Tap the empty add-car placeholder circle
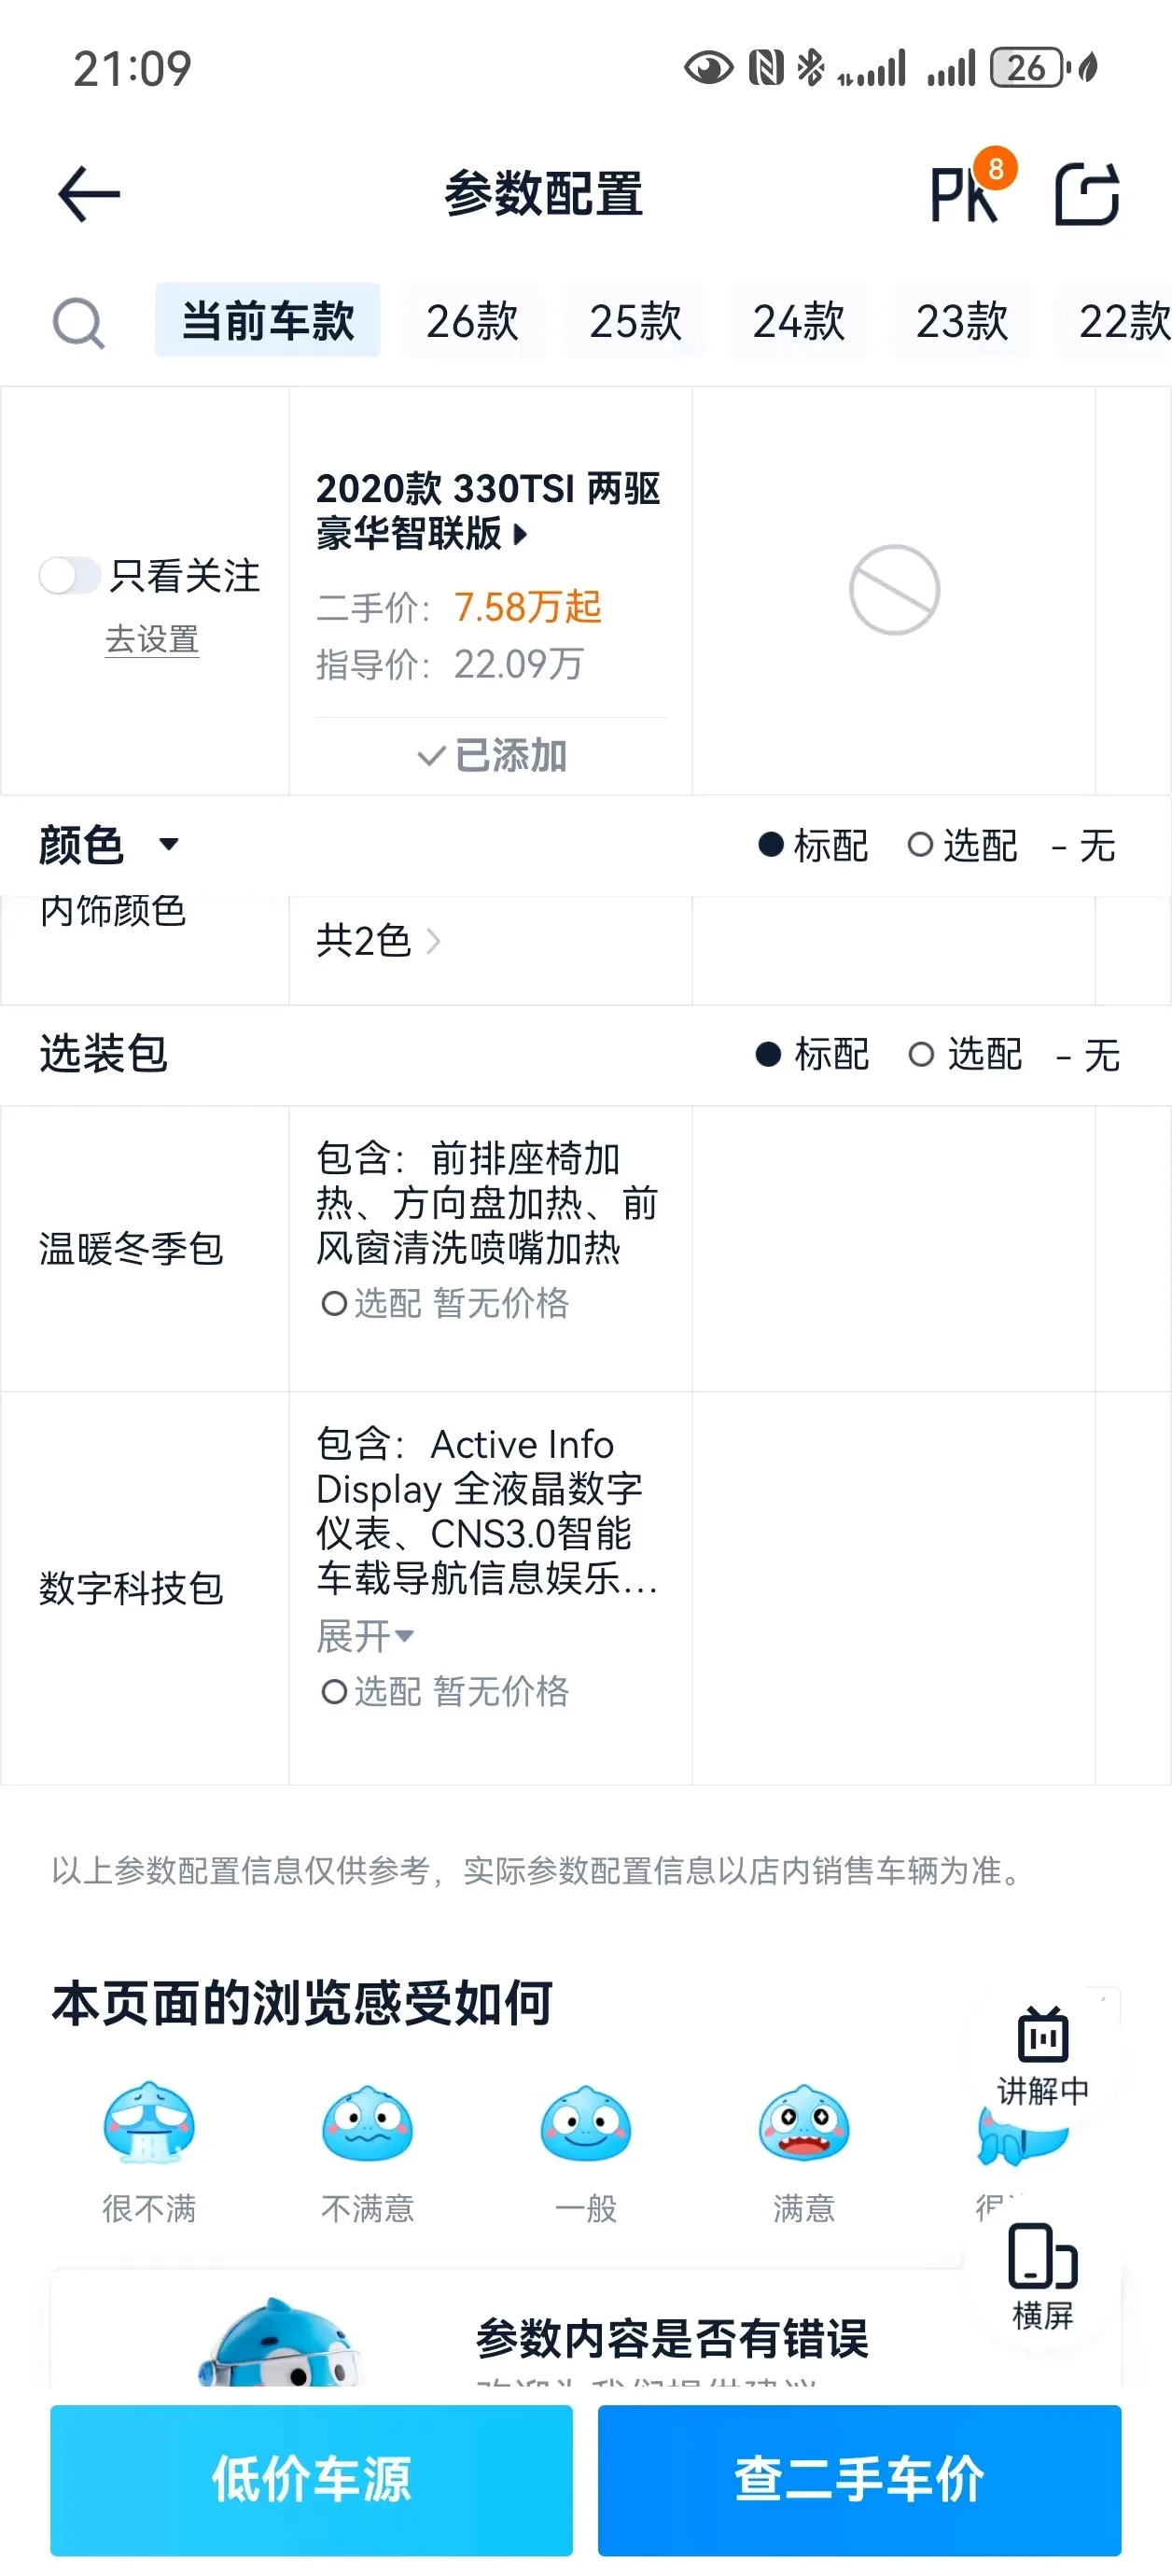The width and height of the screenshot is (1172, 2576). pos(894,590)
